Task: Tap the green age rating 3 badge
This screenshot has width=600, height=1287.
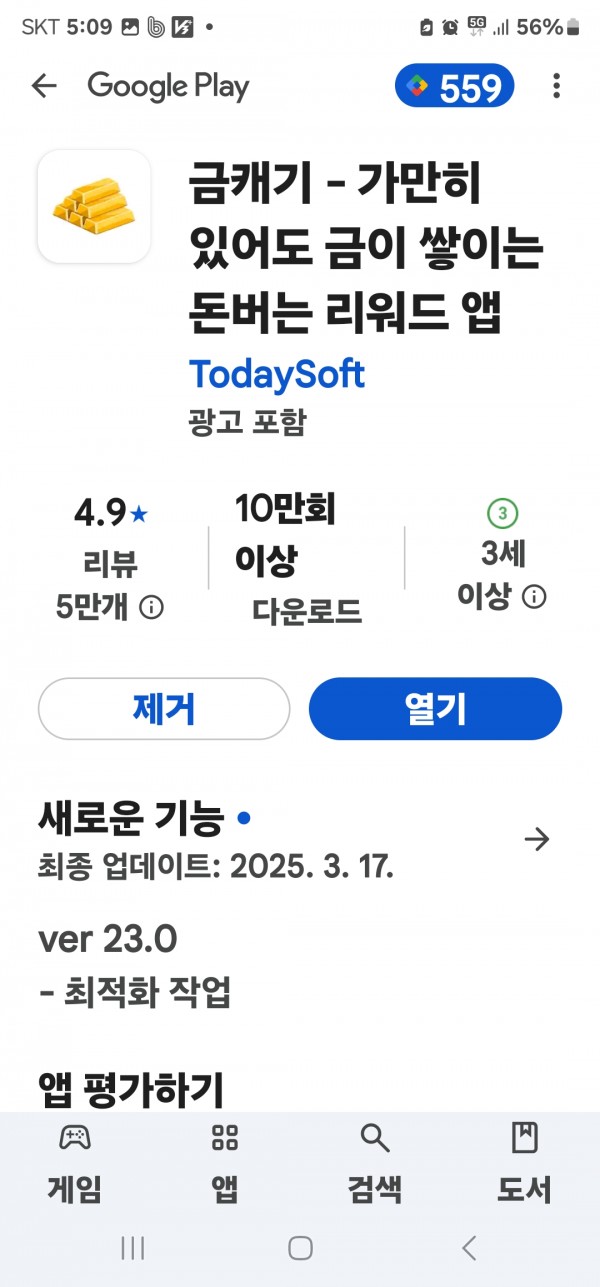Action: 502,514
